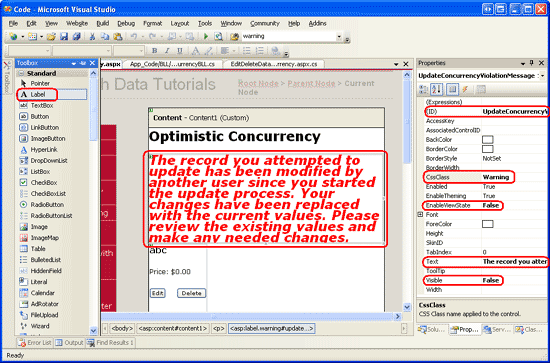Open the Properties panel window position menu
Image resolution: width=550 pixels, height=363 pixels.
pyautogui.click(x=523, y=63)
